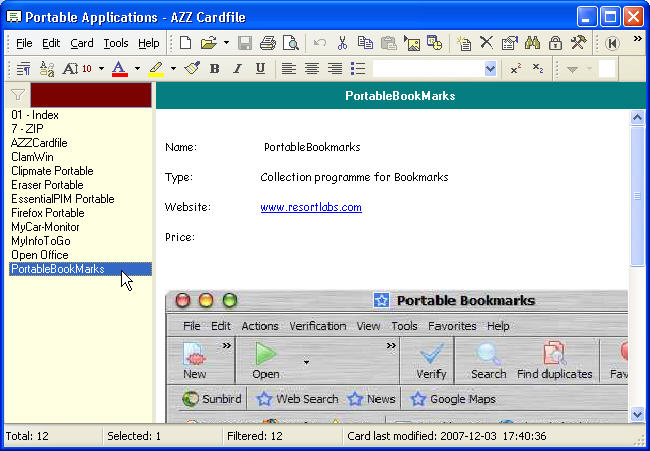Open a file with the folder icon
The image size is (650, 451).
click(209, 43)
